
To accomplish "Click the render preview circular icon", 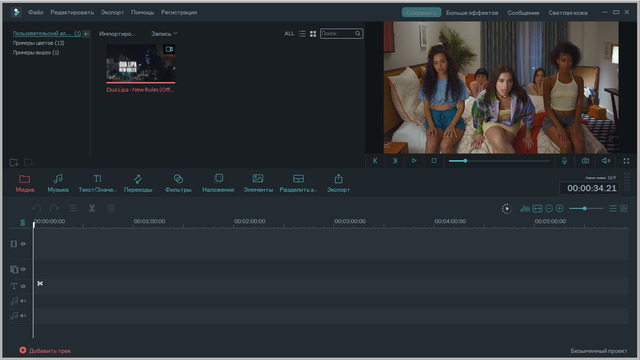I will (507, 209).
